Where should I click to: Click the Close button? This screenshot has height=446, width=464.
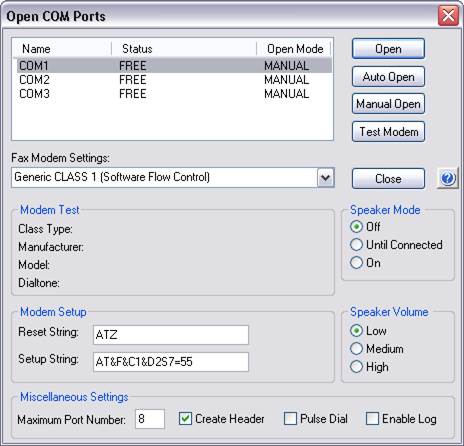click(x=388, y=179)
